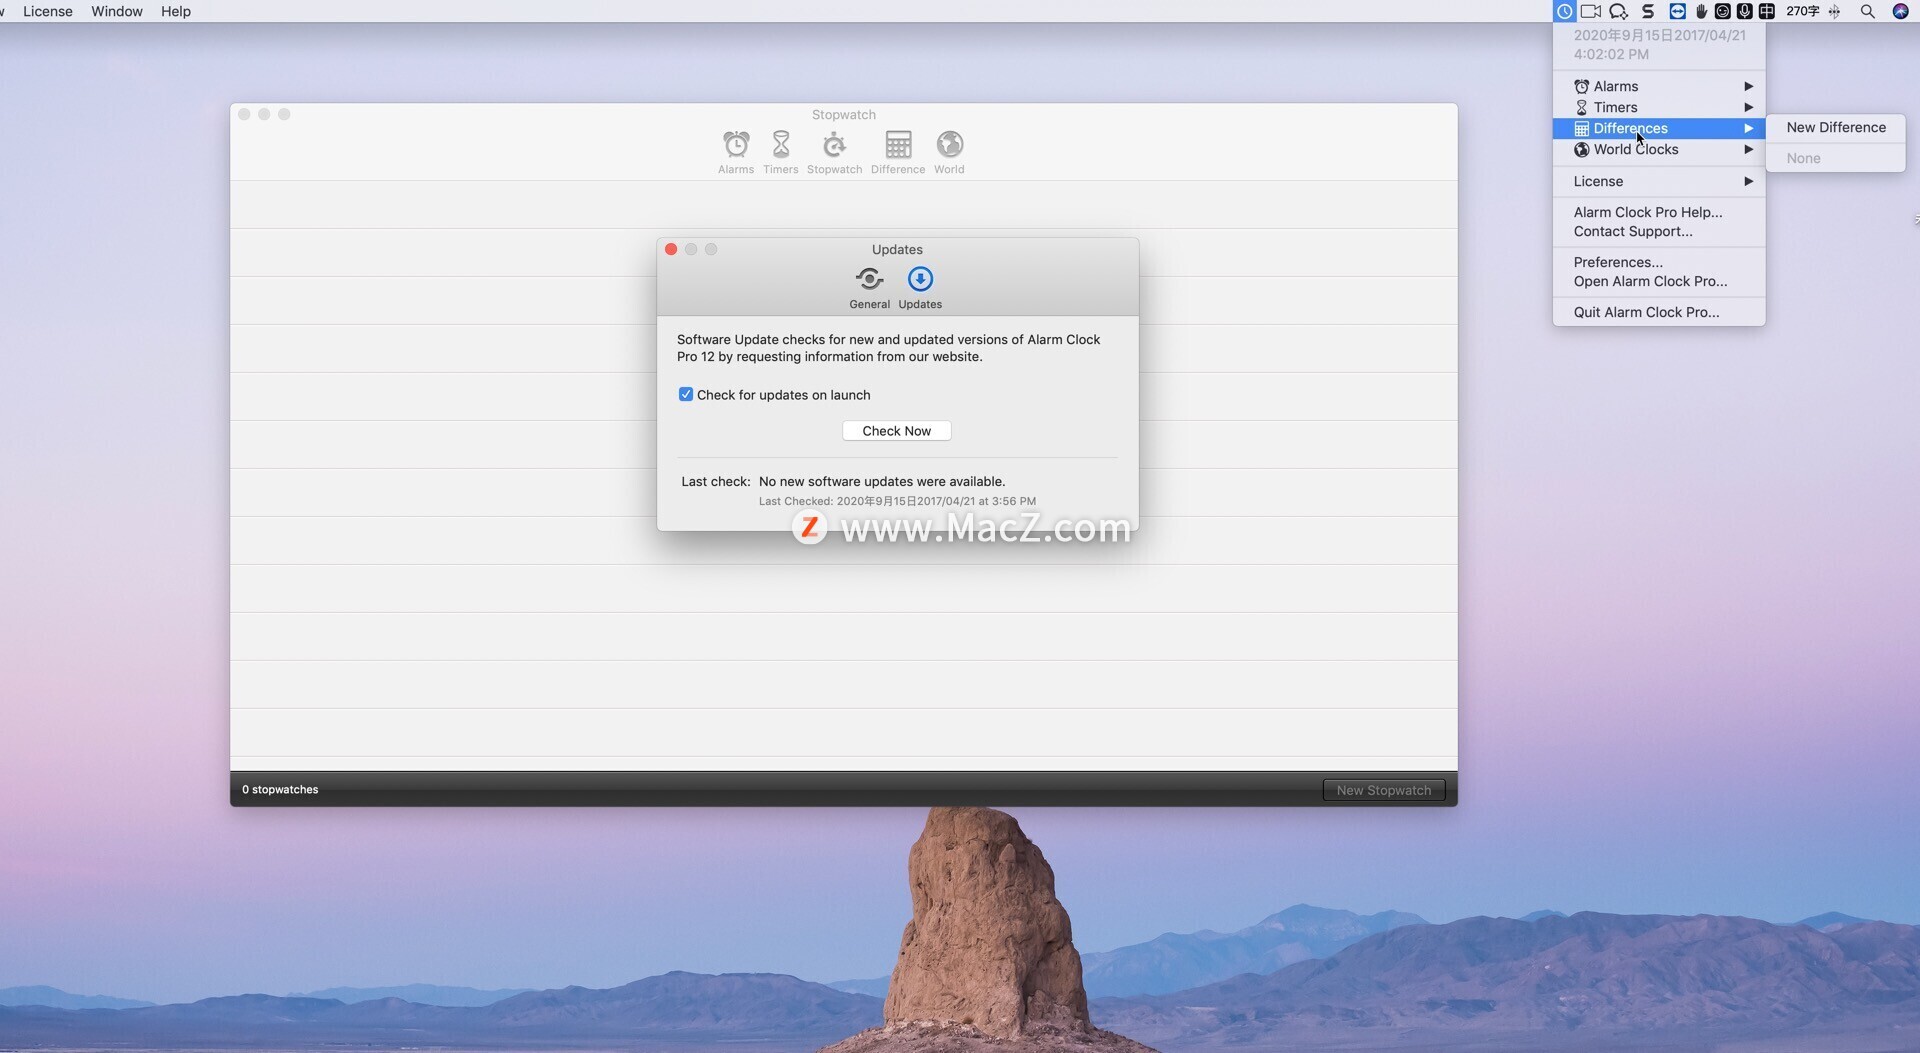Select Updates pane icon in preferences
Screen dimensions: 1920x1053
click(x=920, y=288)
